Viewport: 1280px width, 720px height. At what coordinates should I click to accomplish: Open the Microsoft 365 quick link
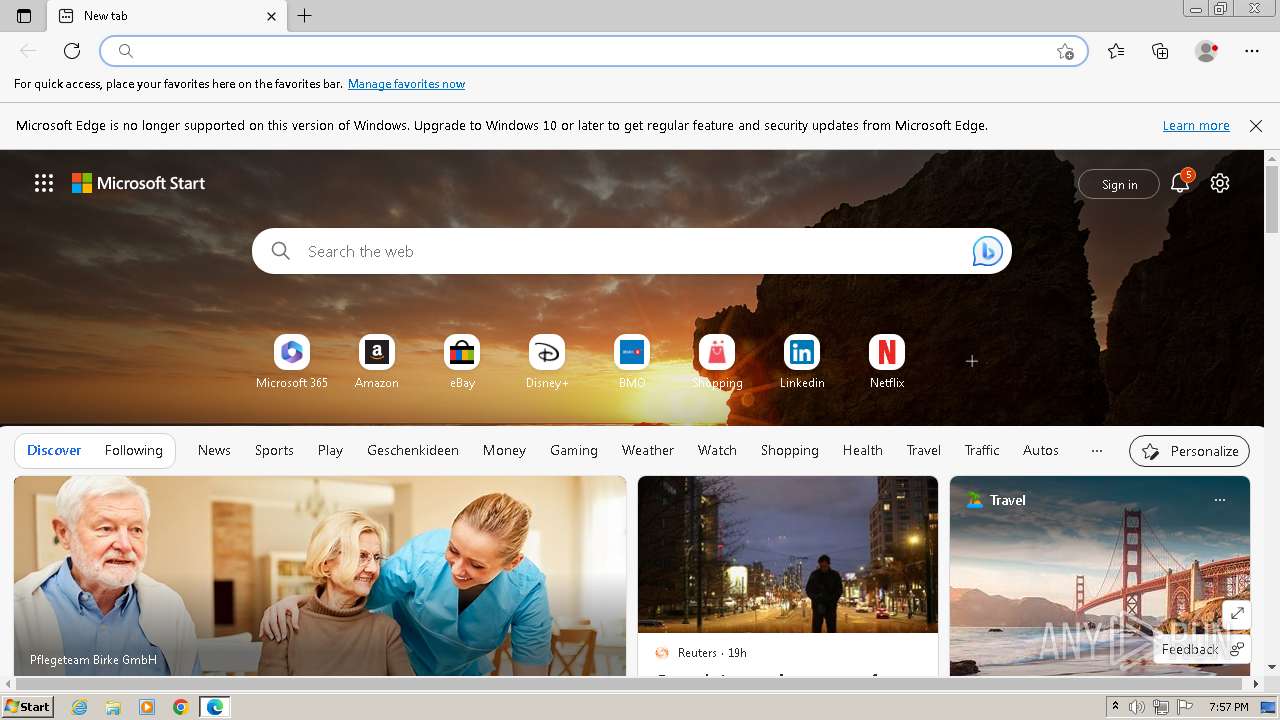tap(292, 362)
